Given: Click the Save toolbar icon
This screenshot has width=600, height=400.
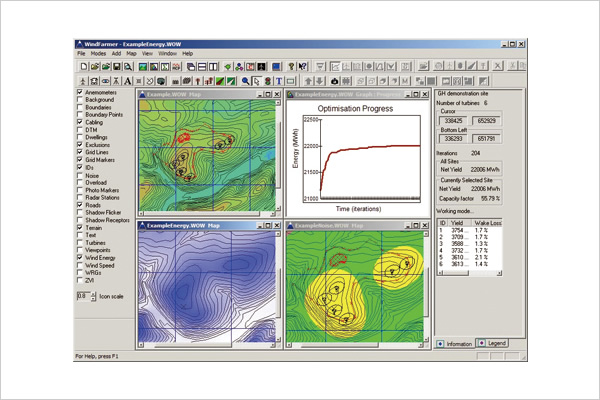Looking at the screenshot, I should (118, 66).
